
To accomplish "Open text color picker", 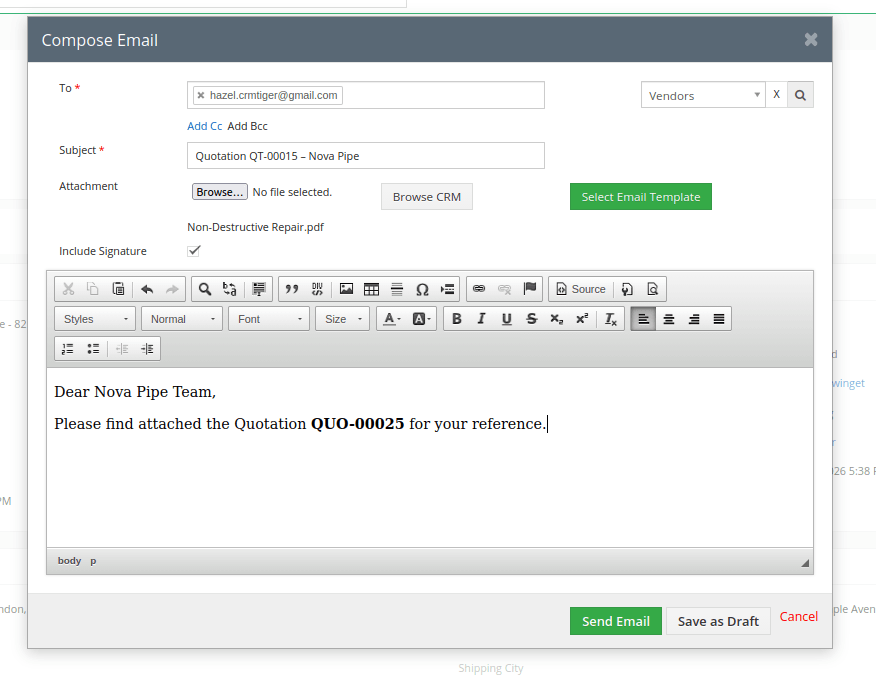I will 392,319.
